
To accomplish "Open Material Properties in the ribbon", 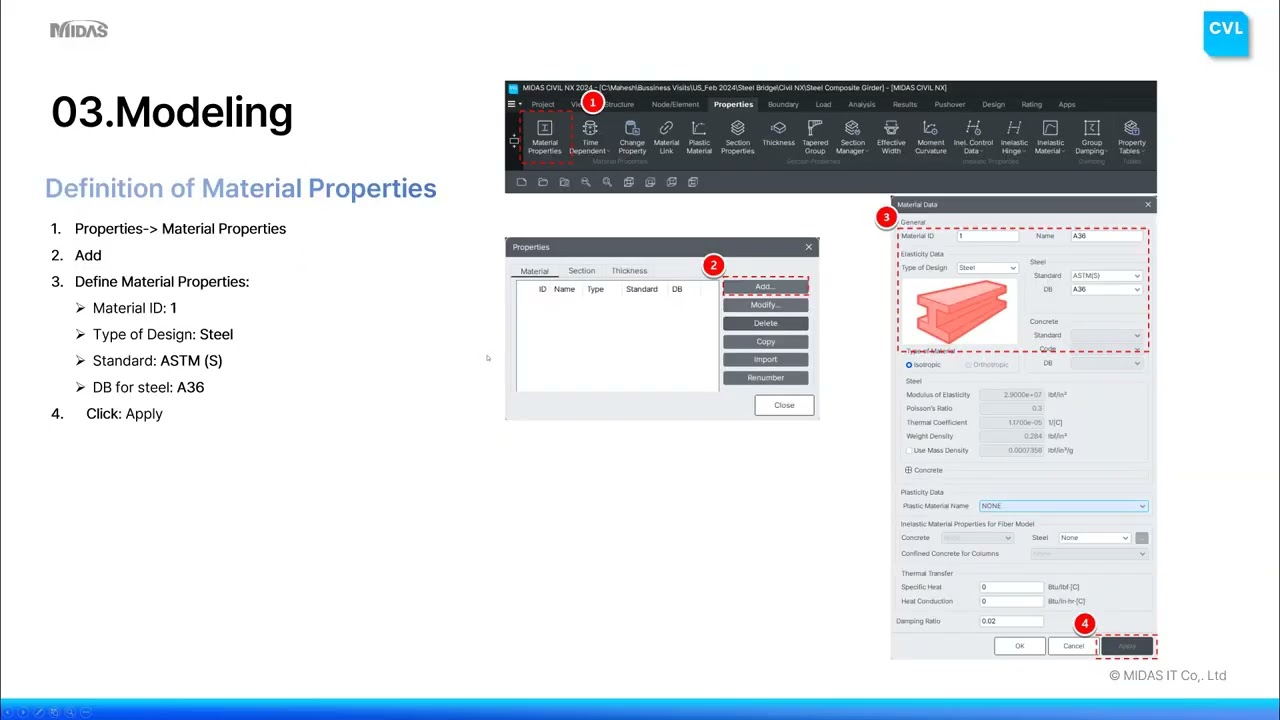I will [x=545, y=137].
